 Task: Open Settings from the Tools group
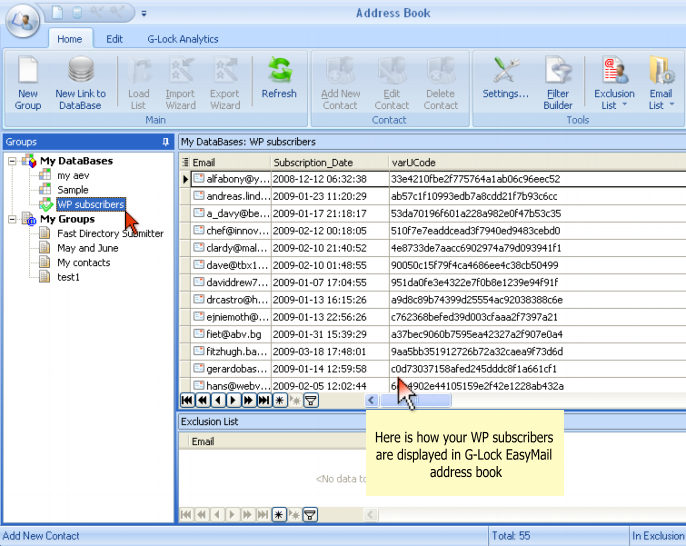coord(505,82)
